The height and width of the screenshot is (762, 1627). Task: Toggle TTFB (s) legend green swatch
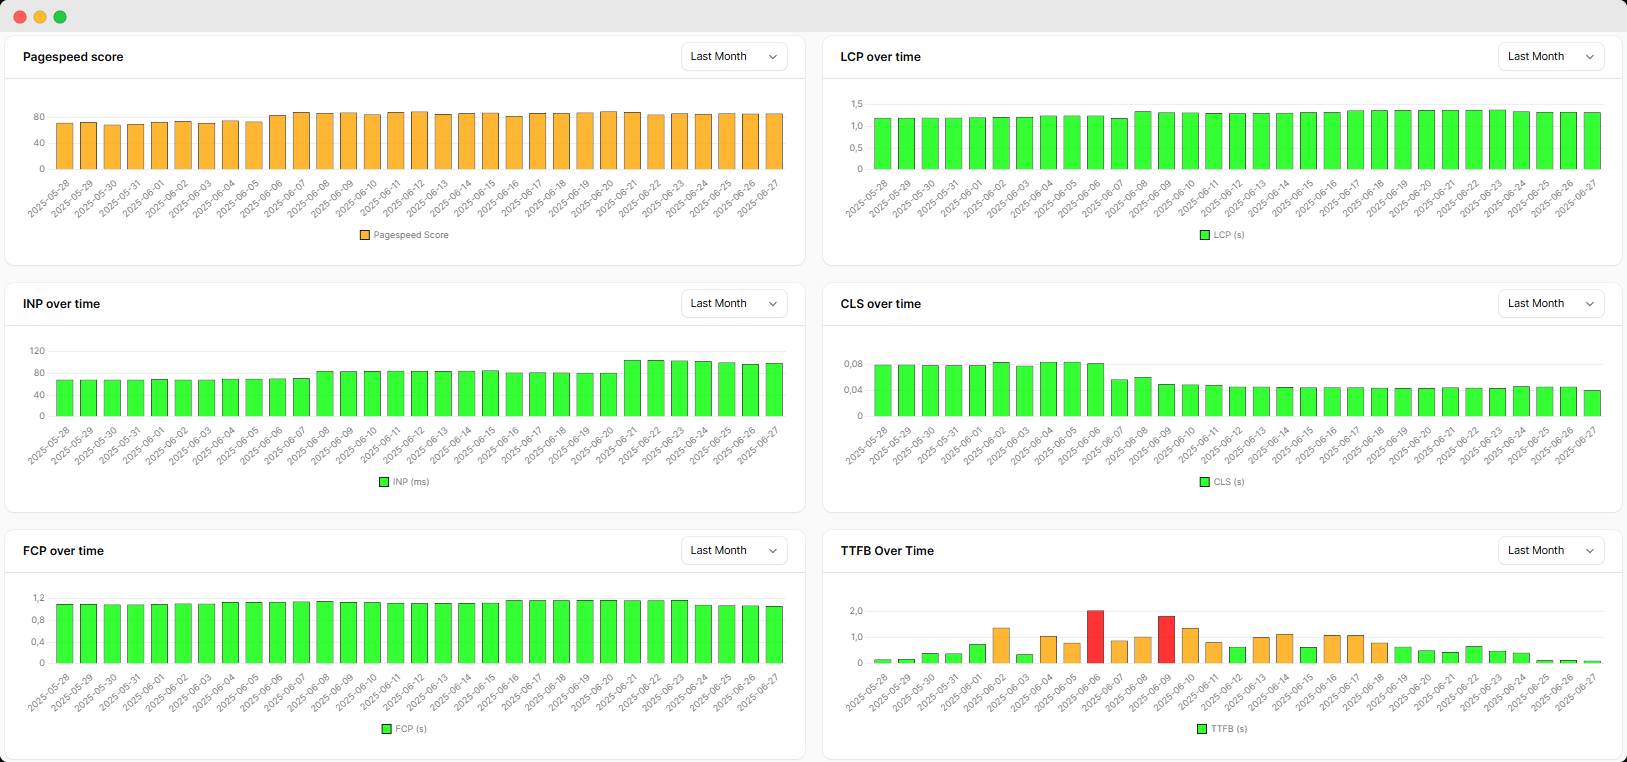pos(1202,729)
